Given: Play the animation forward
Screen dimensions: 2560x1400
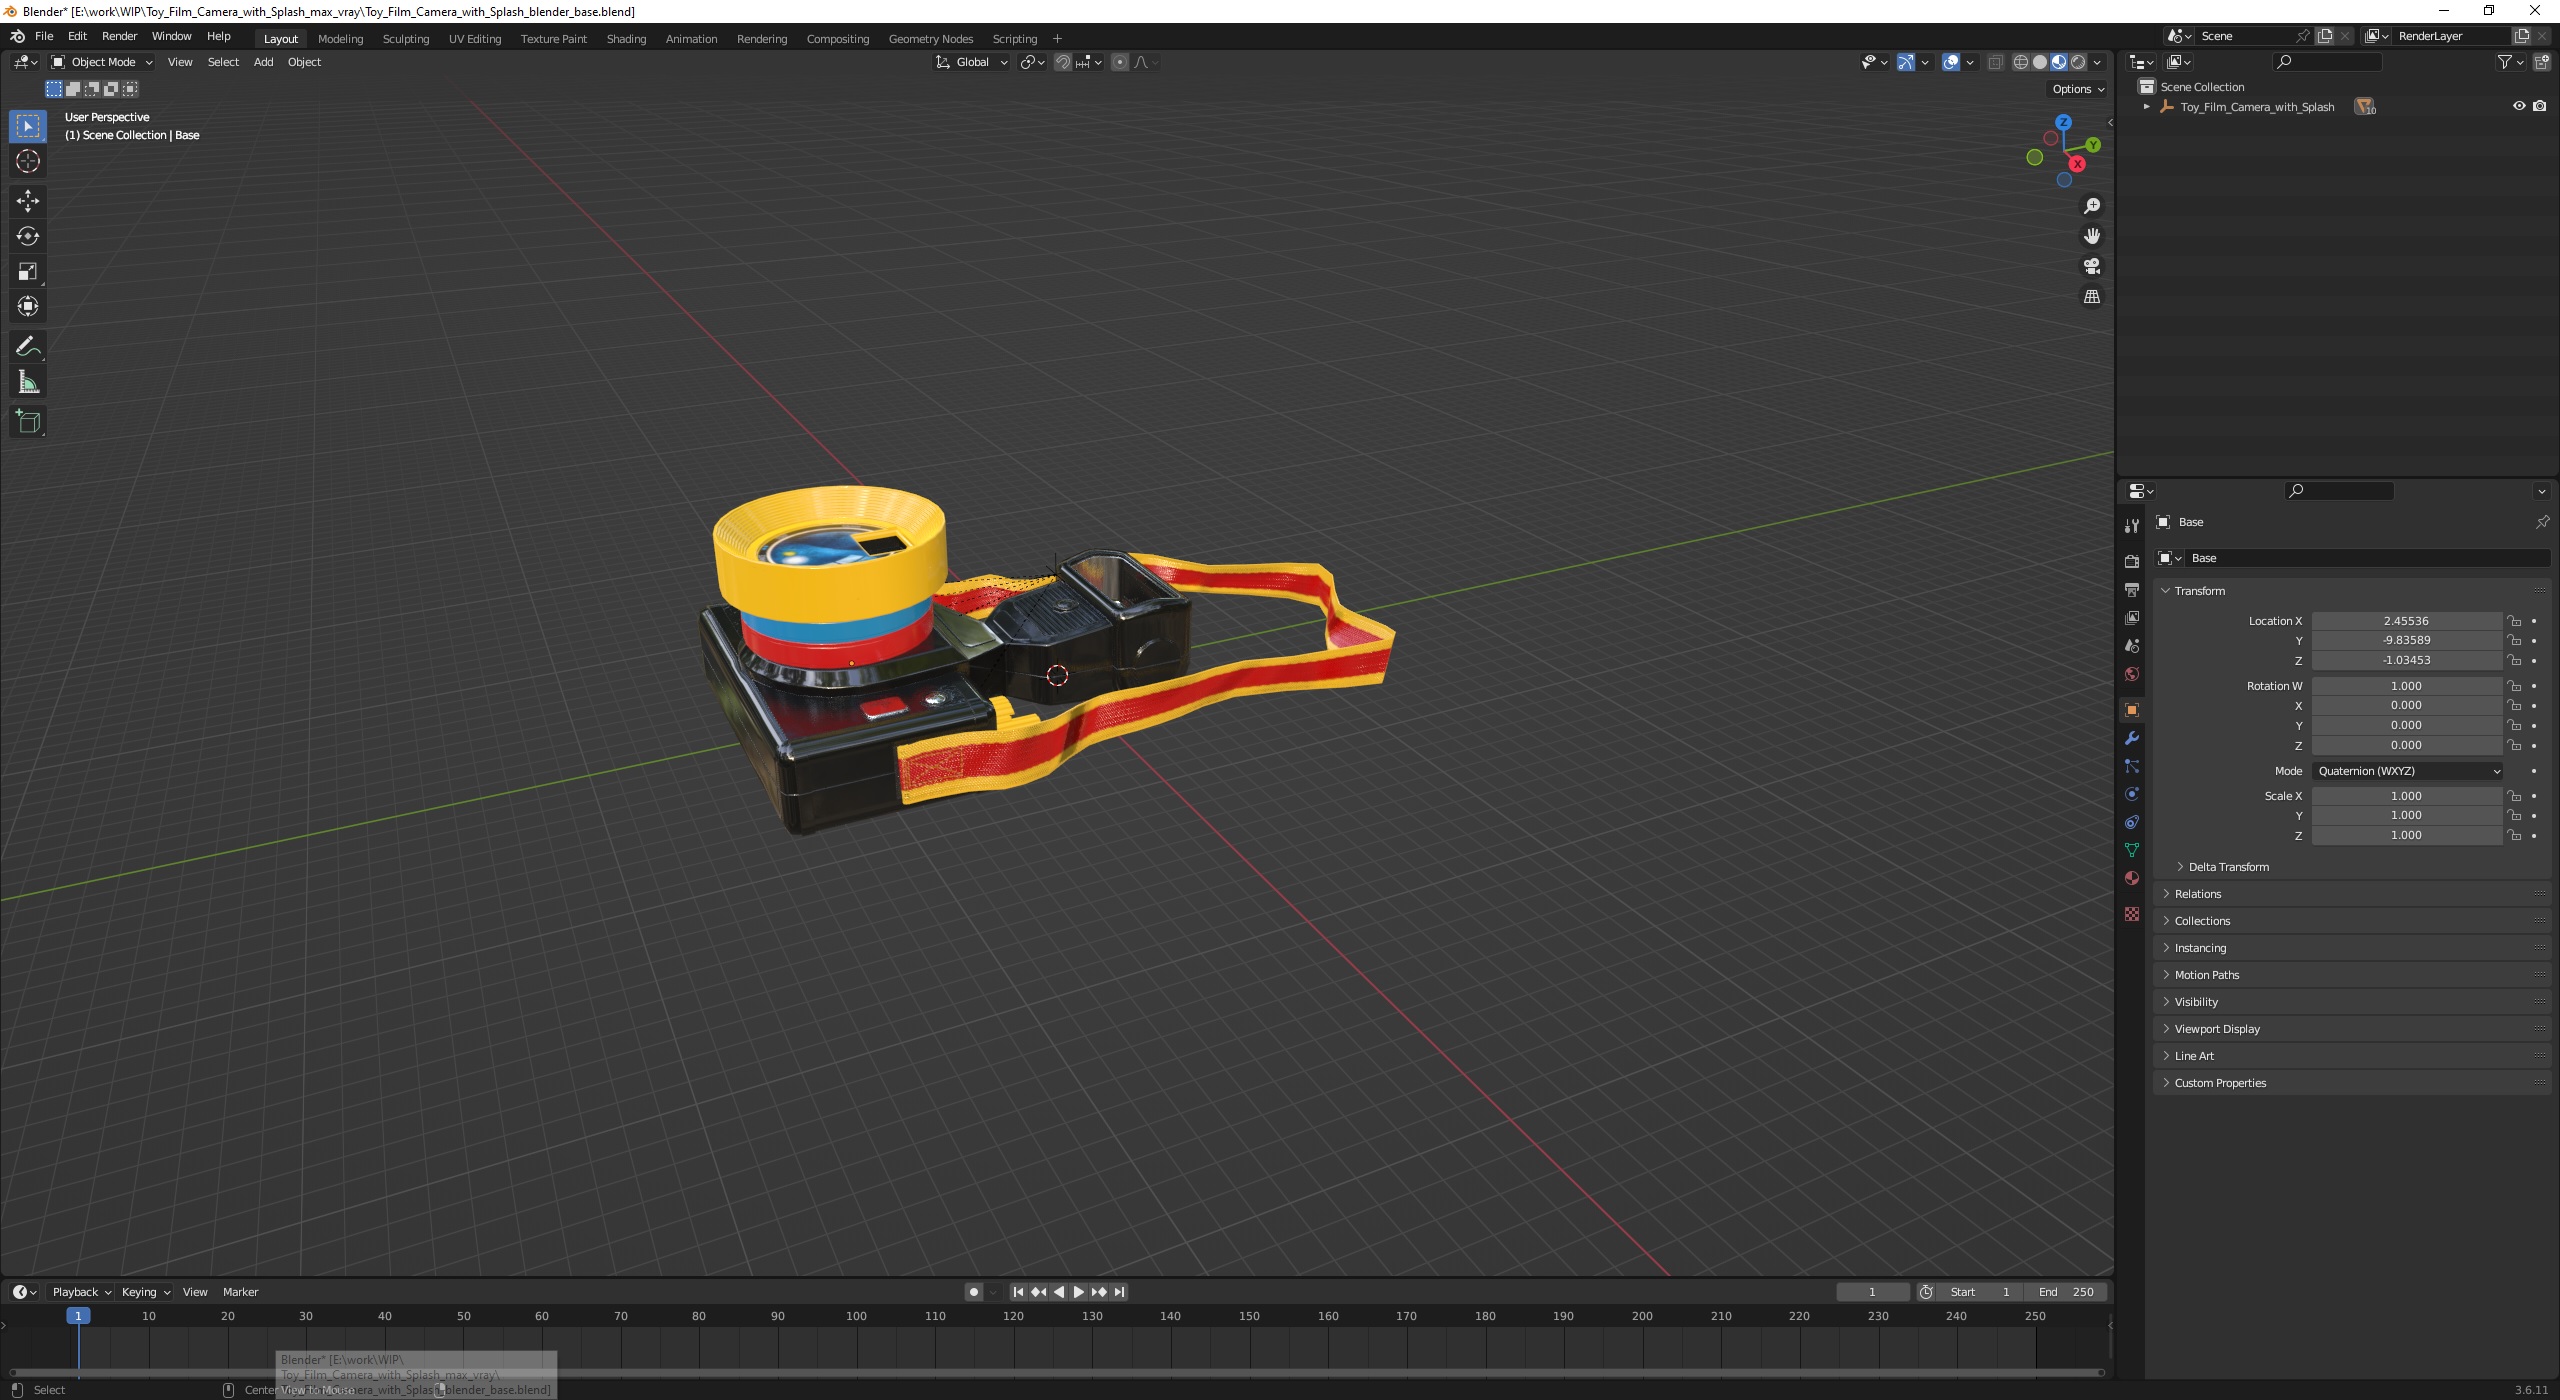Looking at the screenshot, I should coord(1078,1292).
